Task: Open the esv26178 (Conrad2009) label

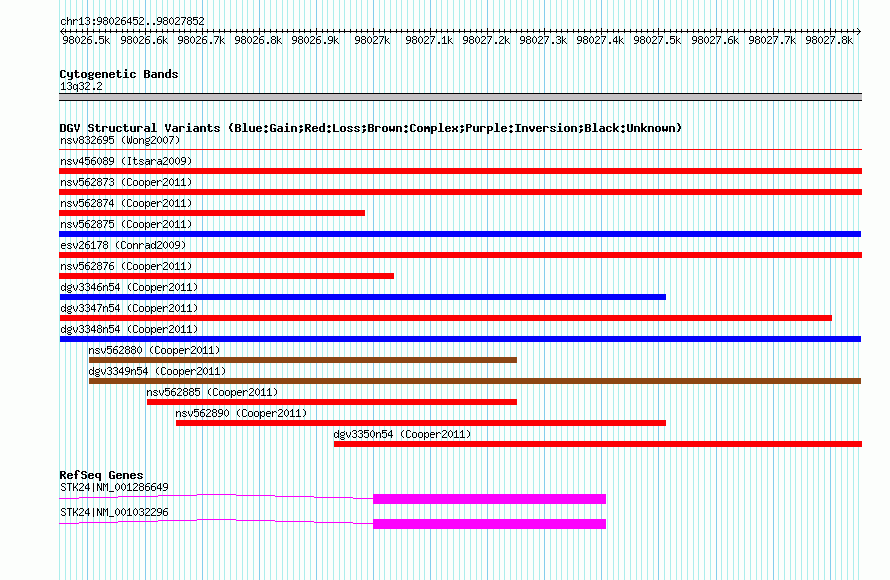Action: [123, 245]
